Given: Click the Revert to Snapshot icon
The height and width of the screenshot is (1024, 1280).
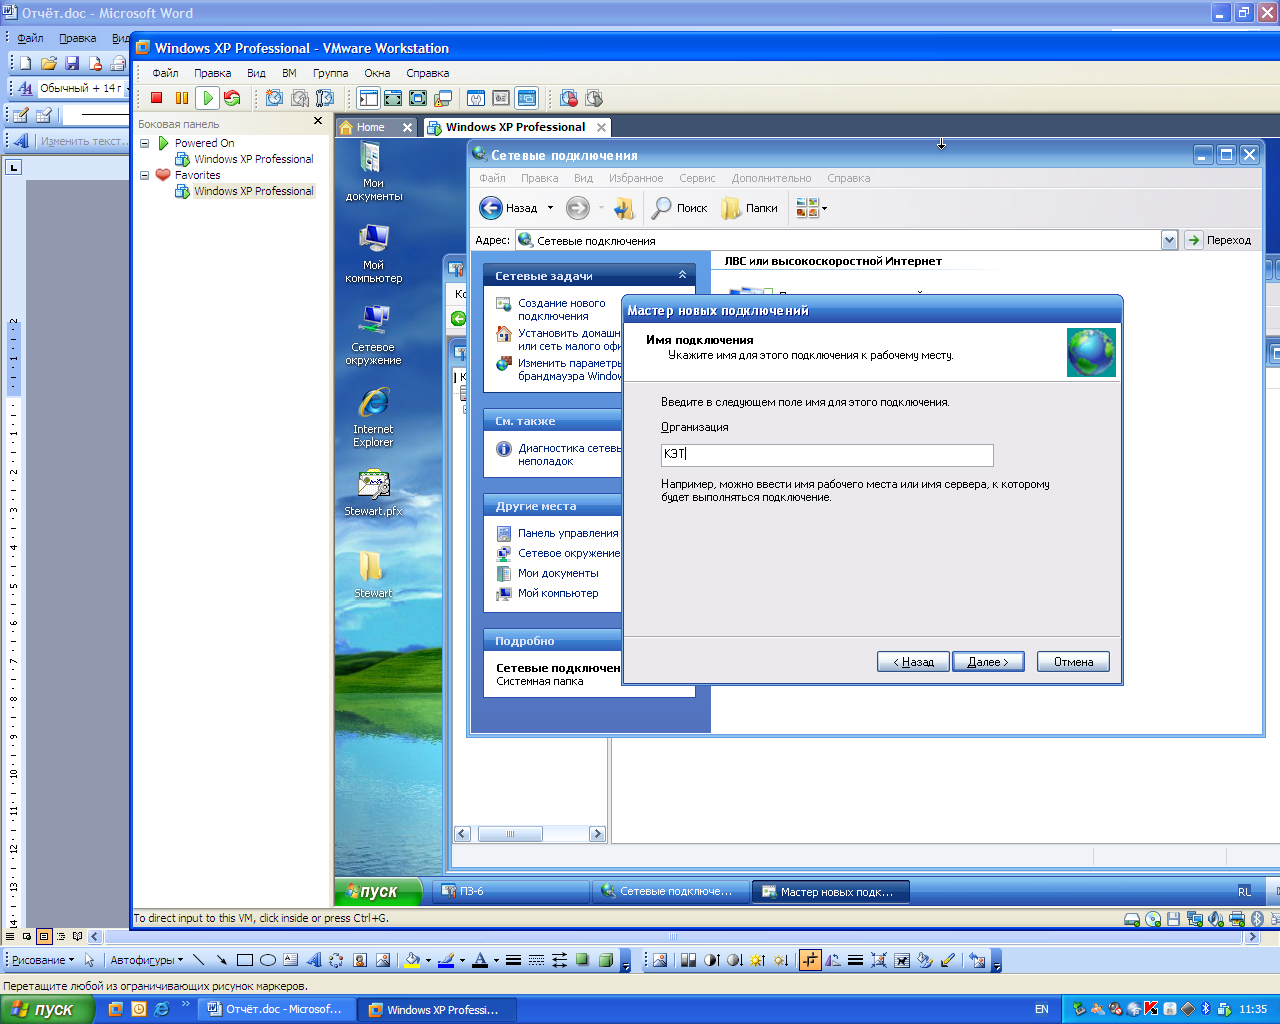Looking at the screenshot, I should tap(299, 98).
